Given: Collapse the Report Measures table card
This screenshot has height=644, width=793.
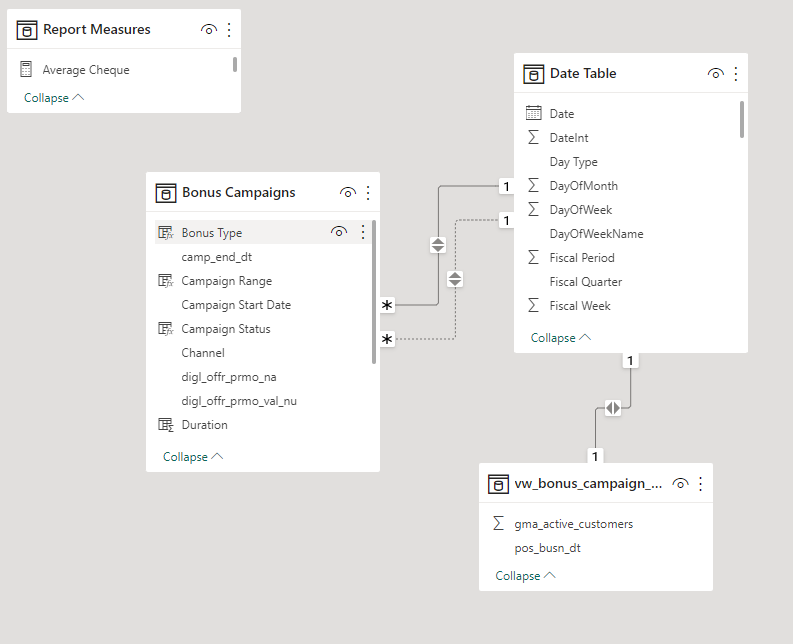Looking at the screenshot, I should click(54, 98).
